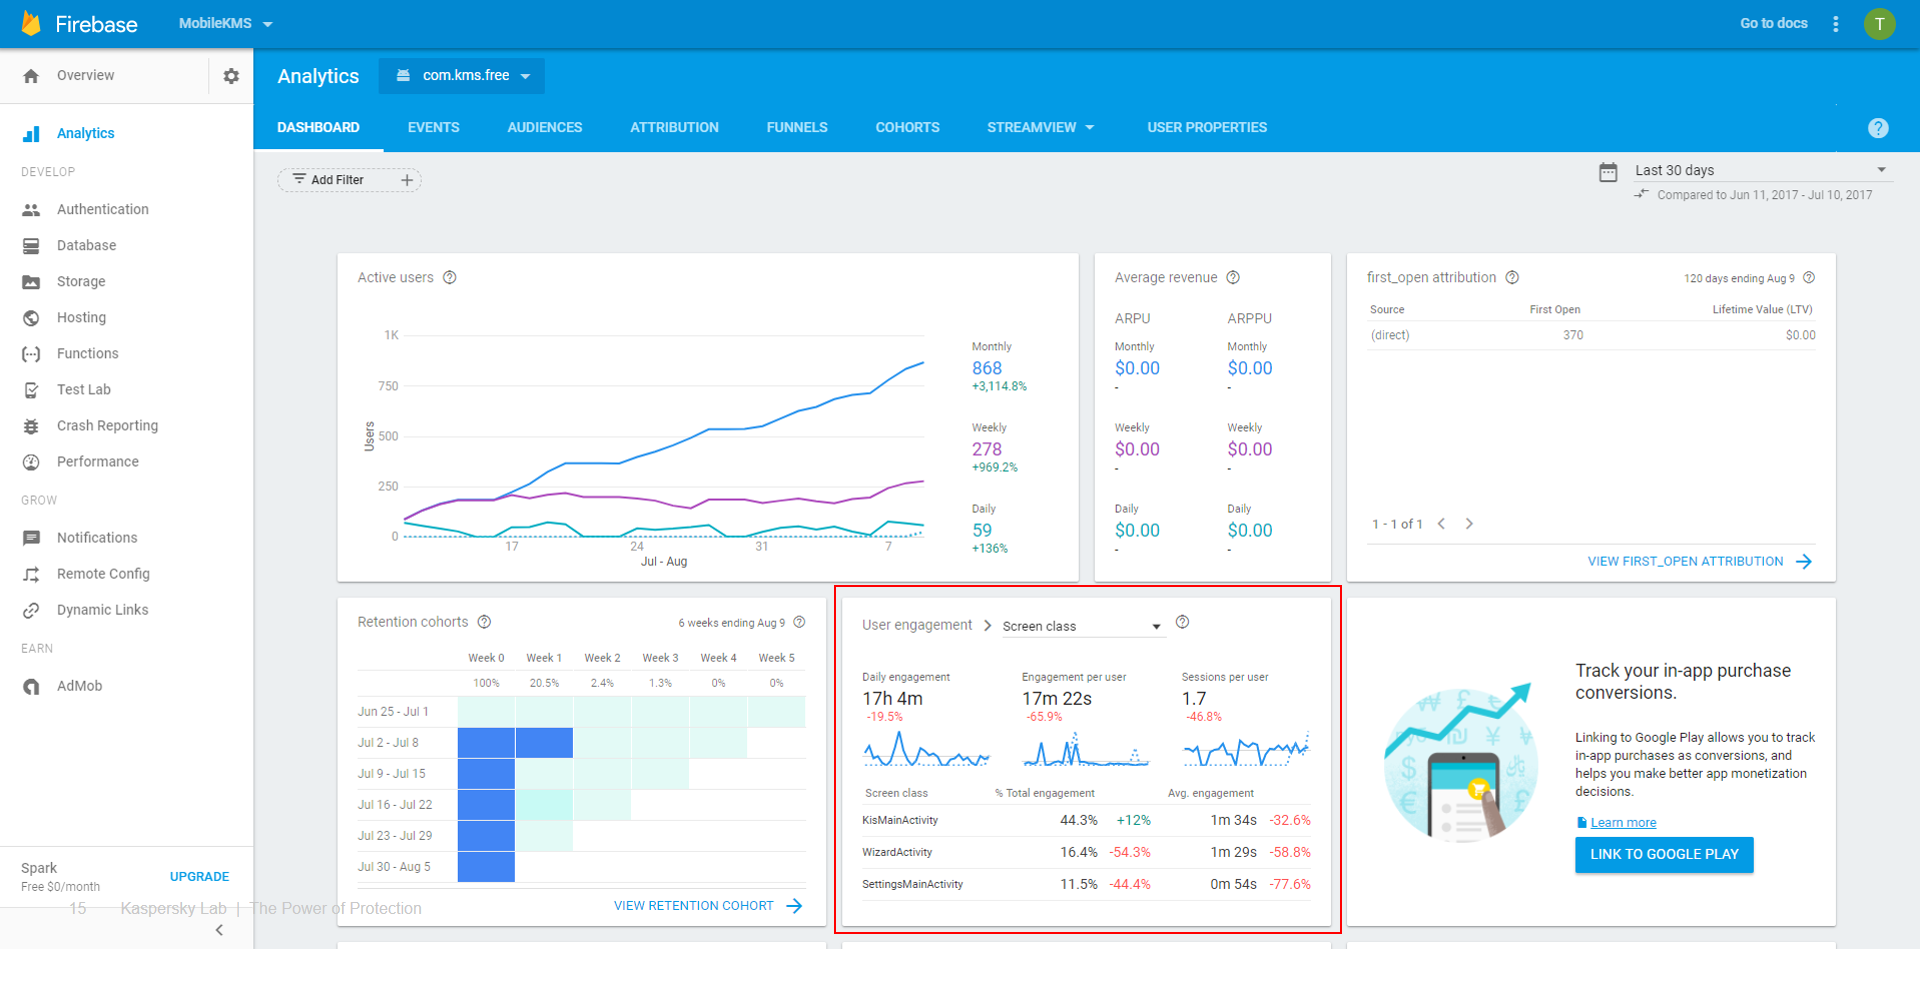Click the Retention cohorts help icon

point(484,622)
